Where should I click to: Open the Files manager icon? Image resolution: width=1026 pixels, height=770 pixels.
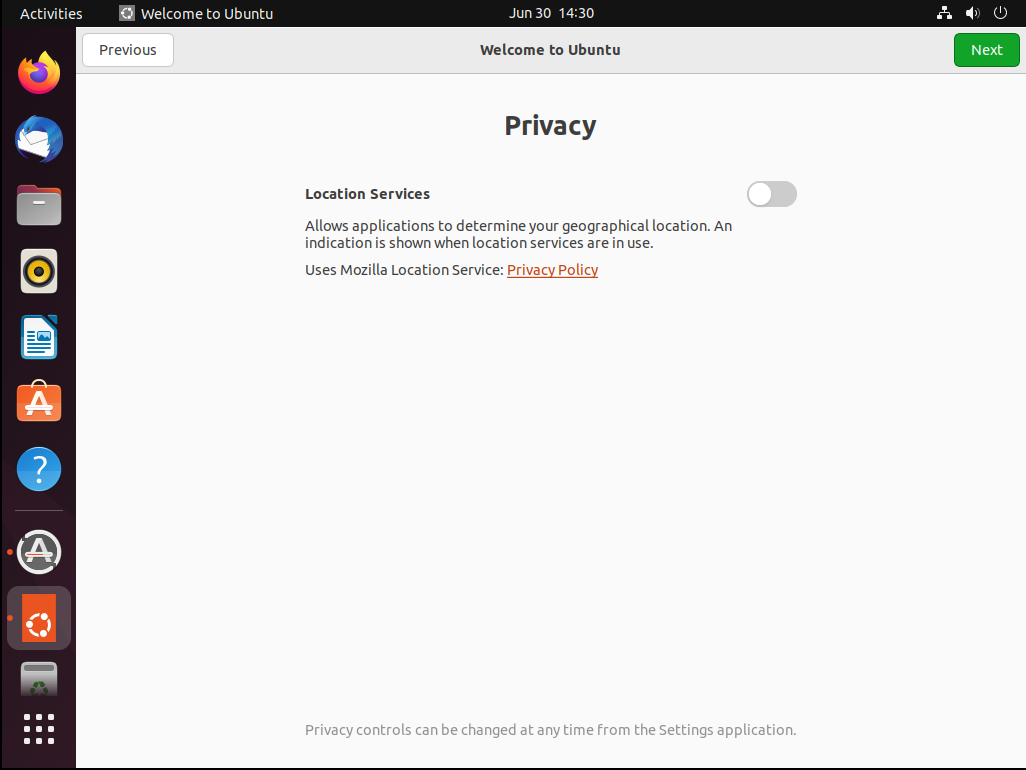(x=39, y=205)
